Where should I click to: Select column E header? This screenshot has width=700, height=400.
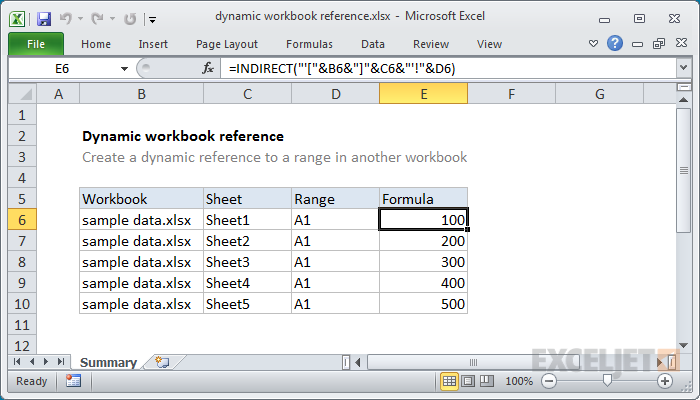pyautogui.click(x=423, y=94)
